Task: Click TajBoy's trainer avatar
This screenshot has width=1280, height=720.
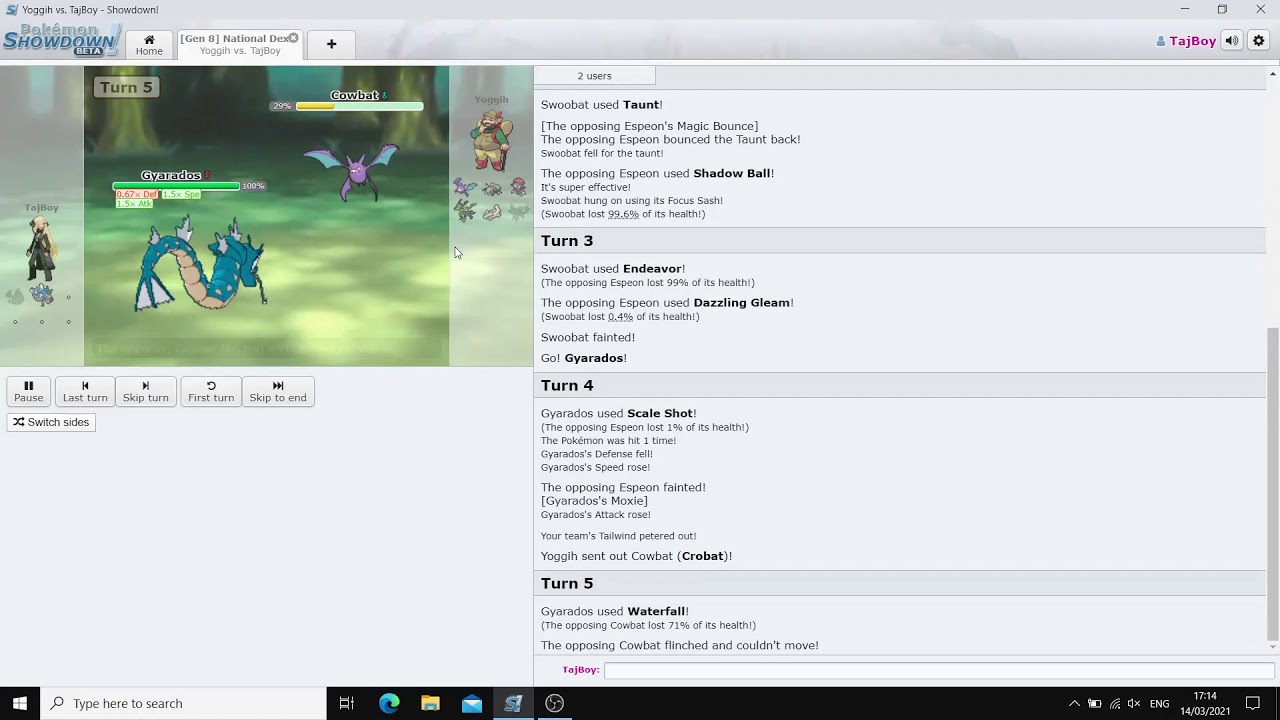Action: click(x=40, y=249)
